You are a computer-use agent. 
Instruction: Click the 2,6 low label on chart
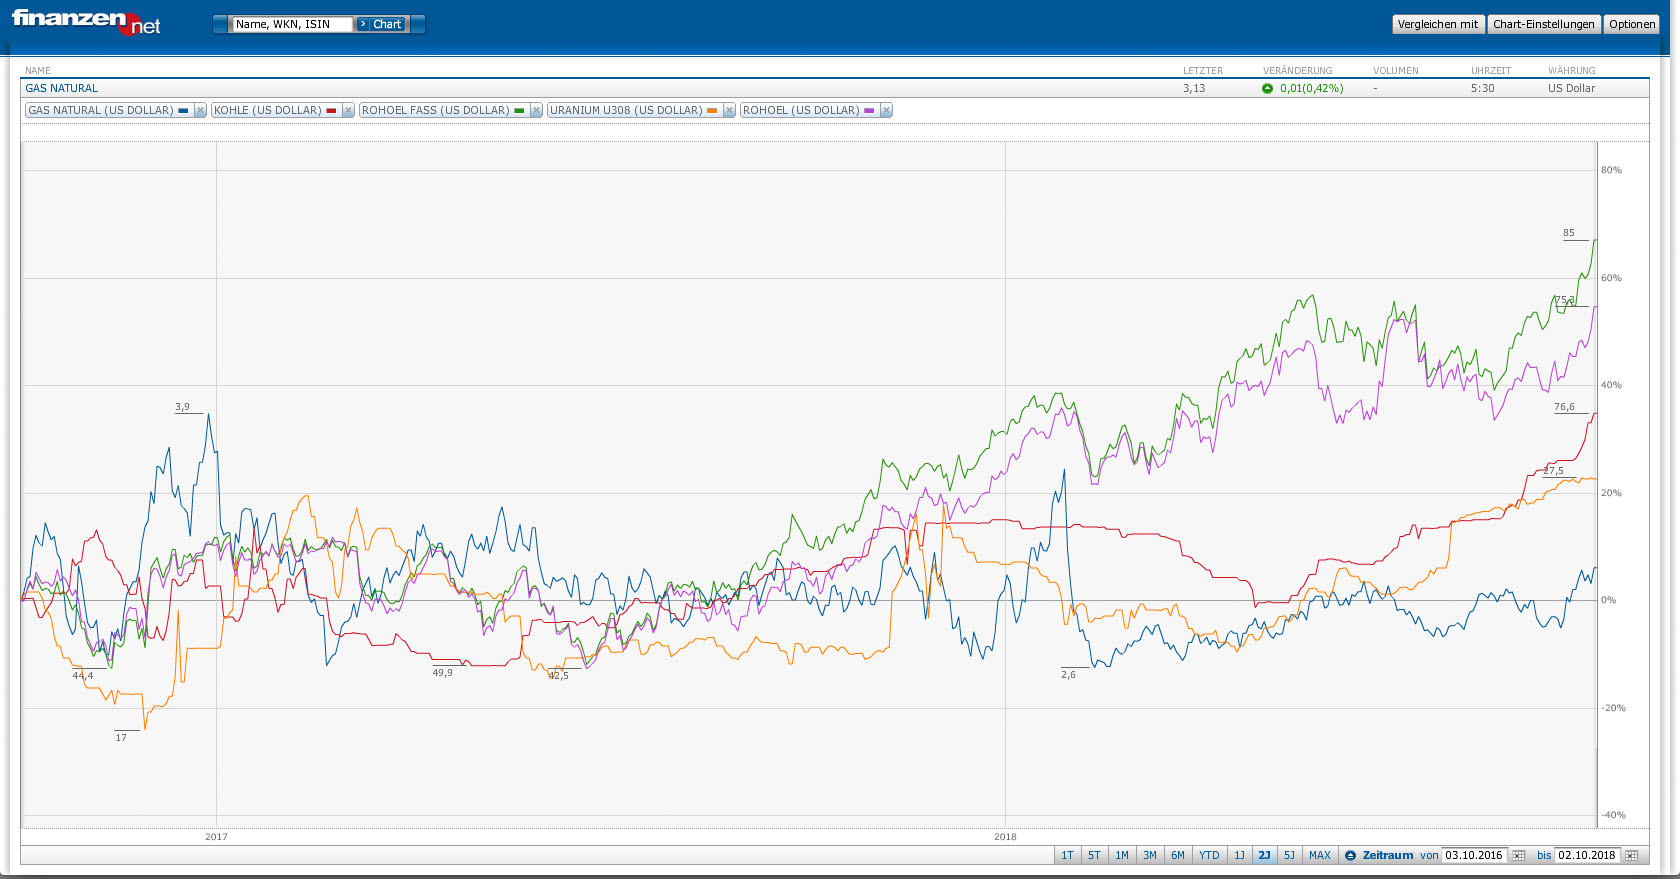(x=1069, y=675)
